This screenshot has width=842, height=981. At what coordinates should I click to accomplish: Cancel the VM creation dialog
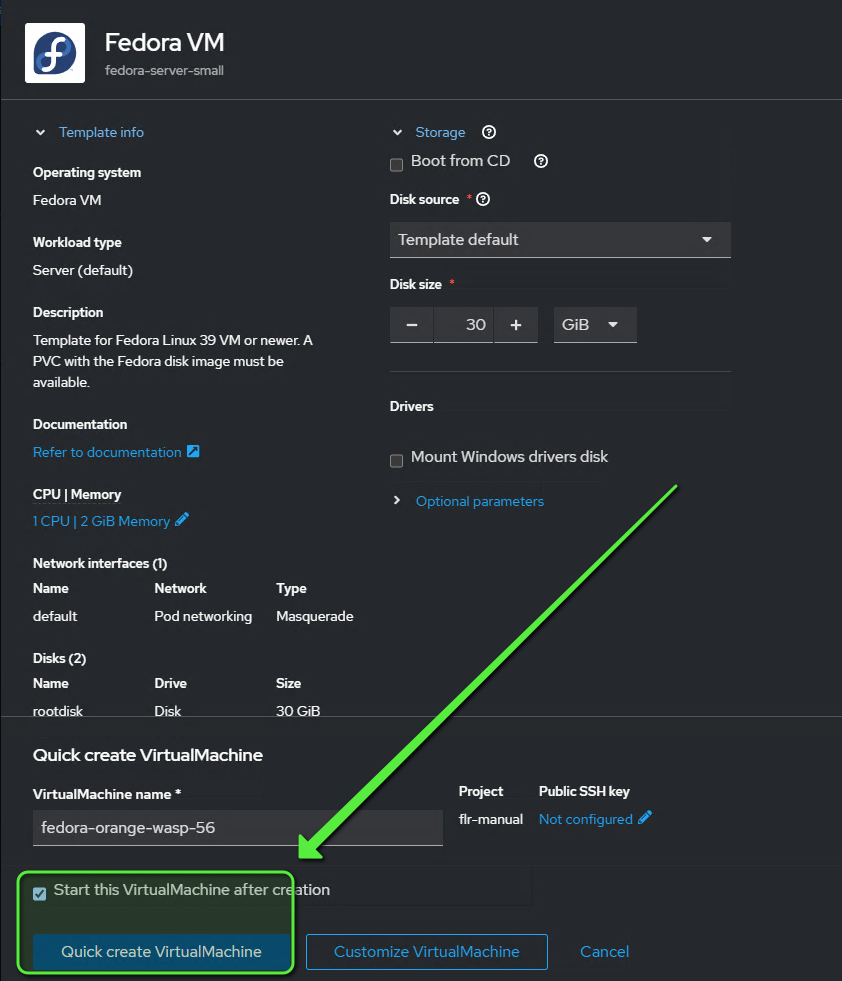(604, 952)
